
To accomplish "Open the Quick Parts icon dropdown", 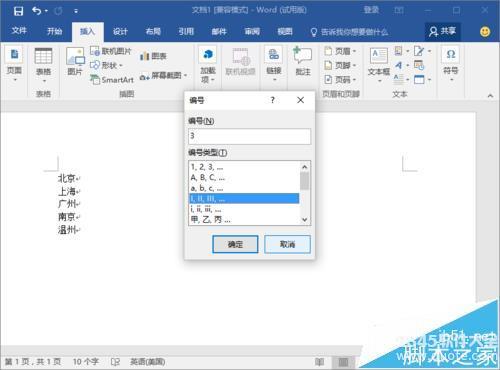I will click(x=401, y=51).
